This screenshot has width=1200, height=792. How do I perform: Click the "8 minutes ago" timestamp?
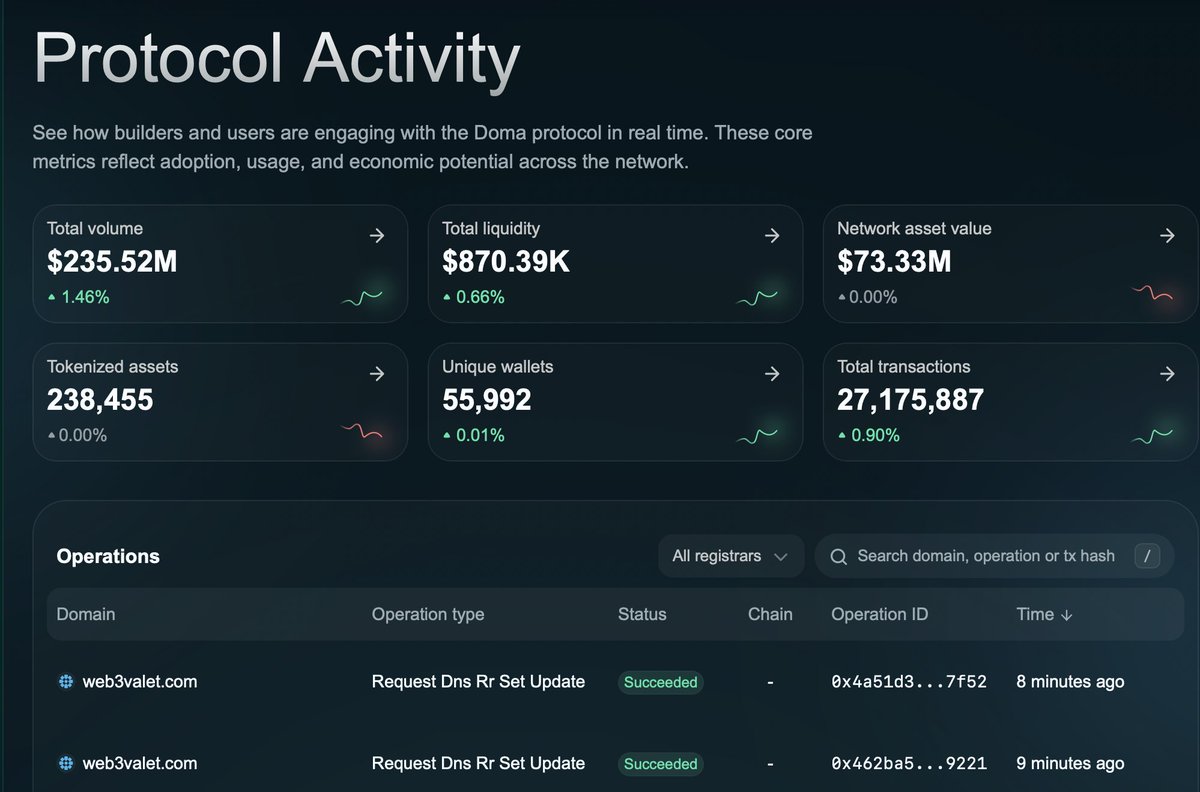(1070, 682)
